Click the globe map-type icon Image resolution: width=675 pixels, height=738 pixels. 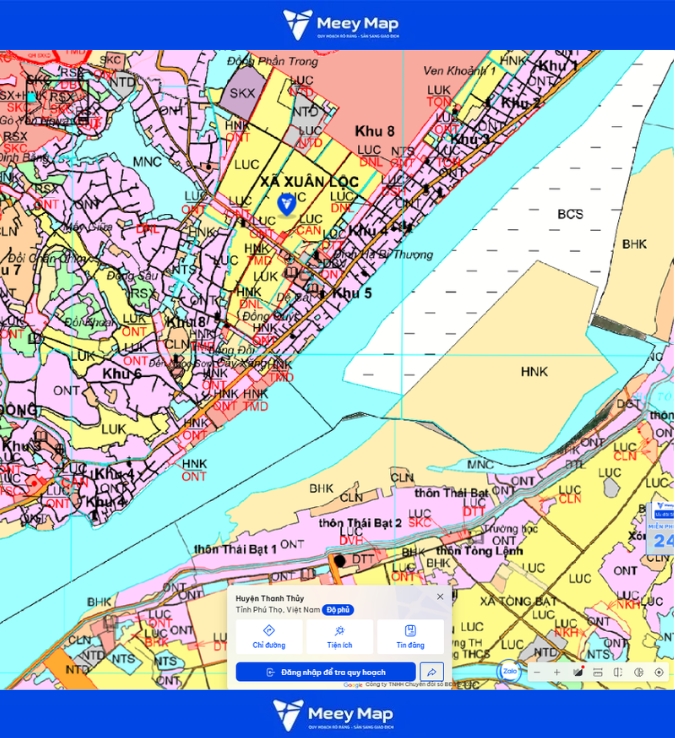click(x=639, y=673)
